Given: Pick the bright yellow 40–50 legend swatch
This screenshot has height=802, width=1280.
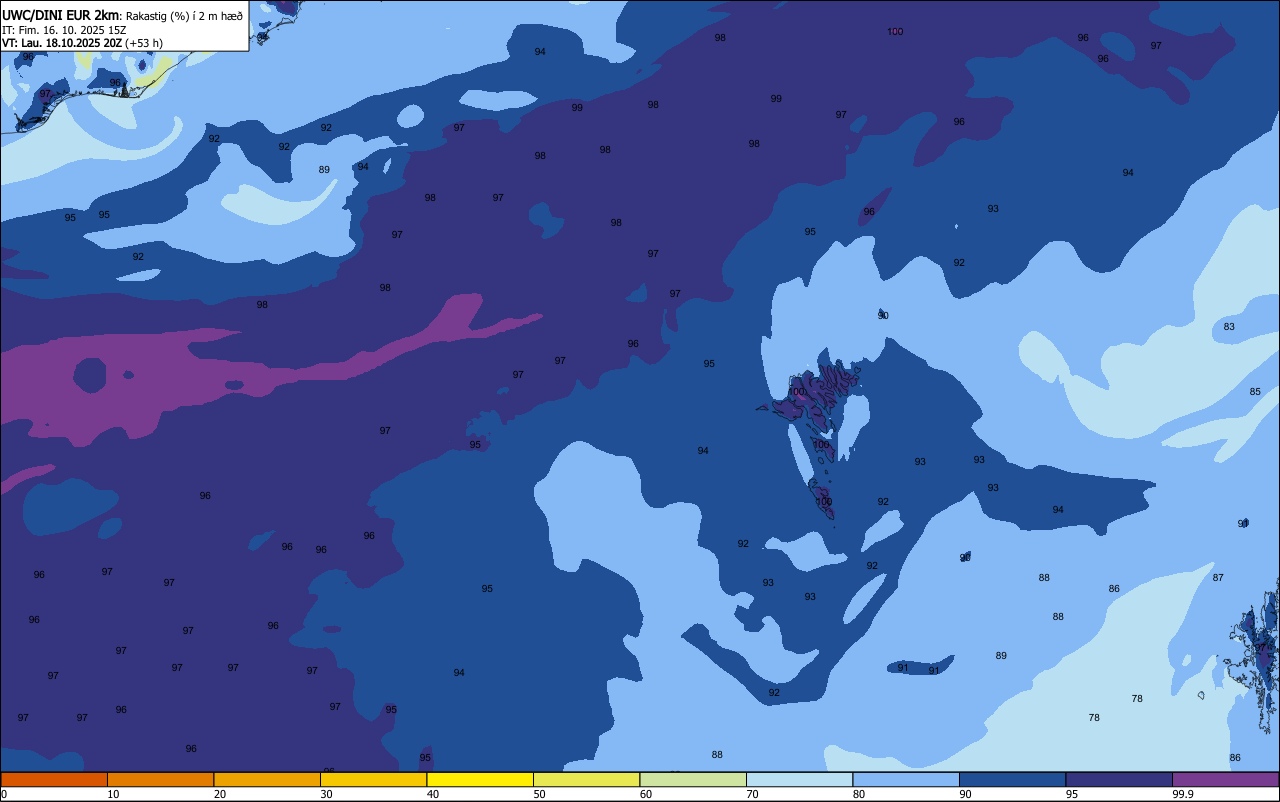Looking at the screenshot, I should (x=480, y=779).
